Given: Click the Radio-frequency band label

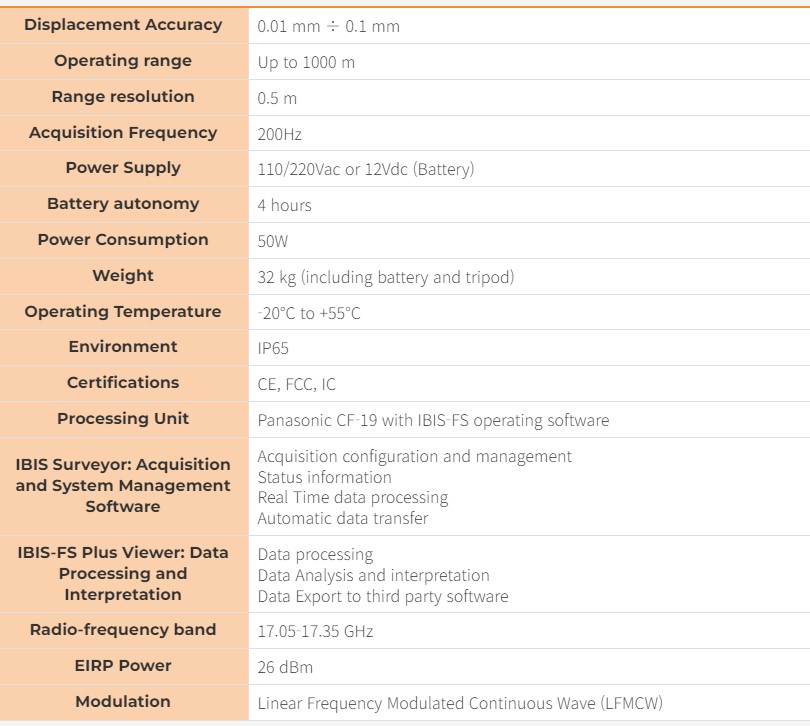Looking at the screenshot, I should coord(123,630).
